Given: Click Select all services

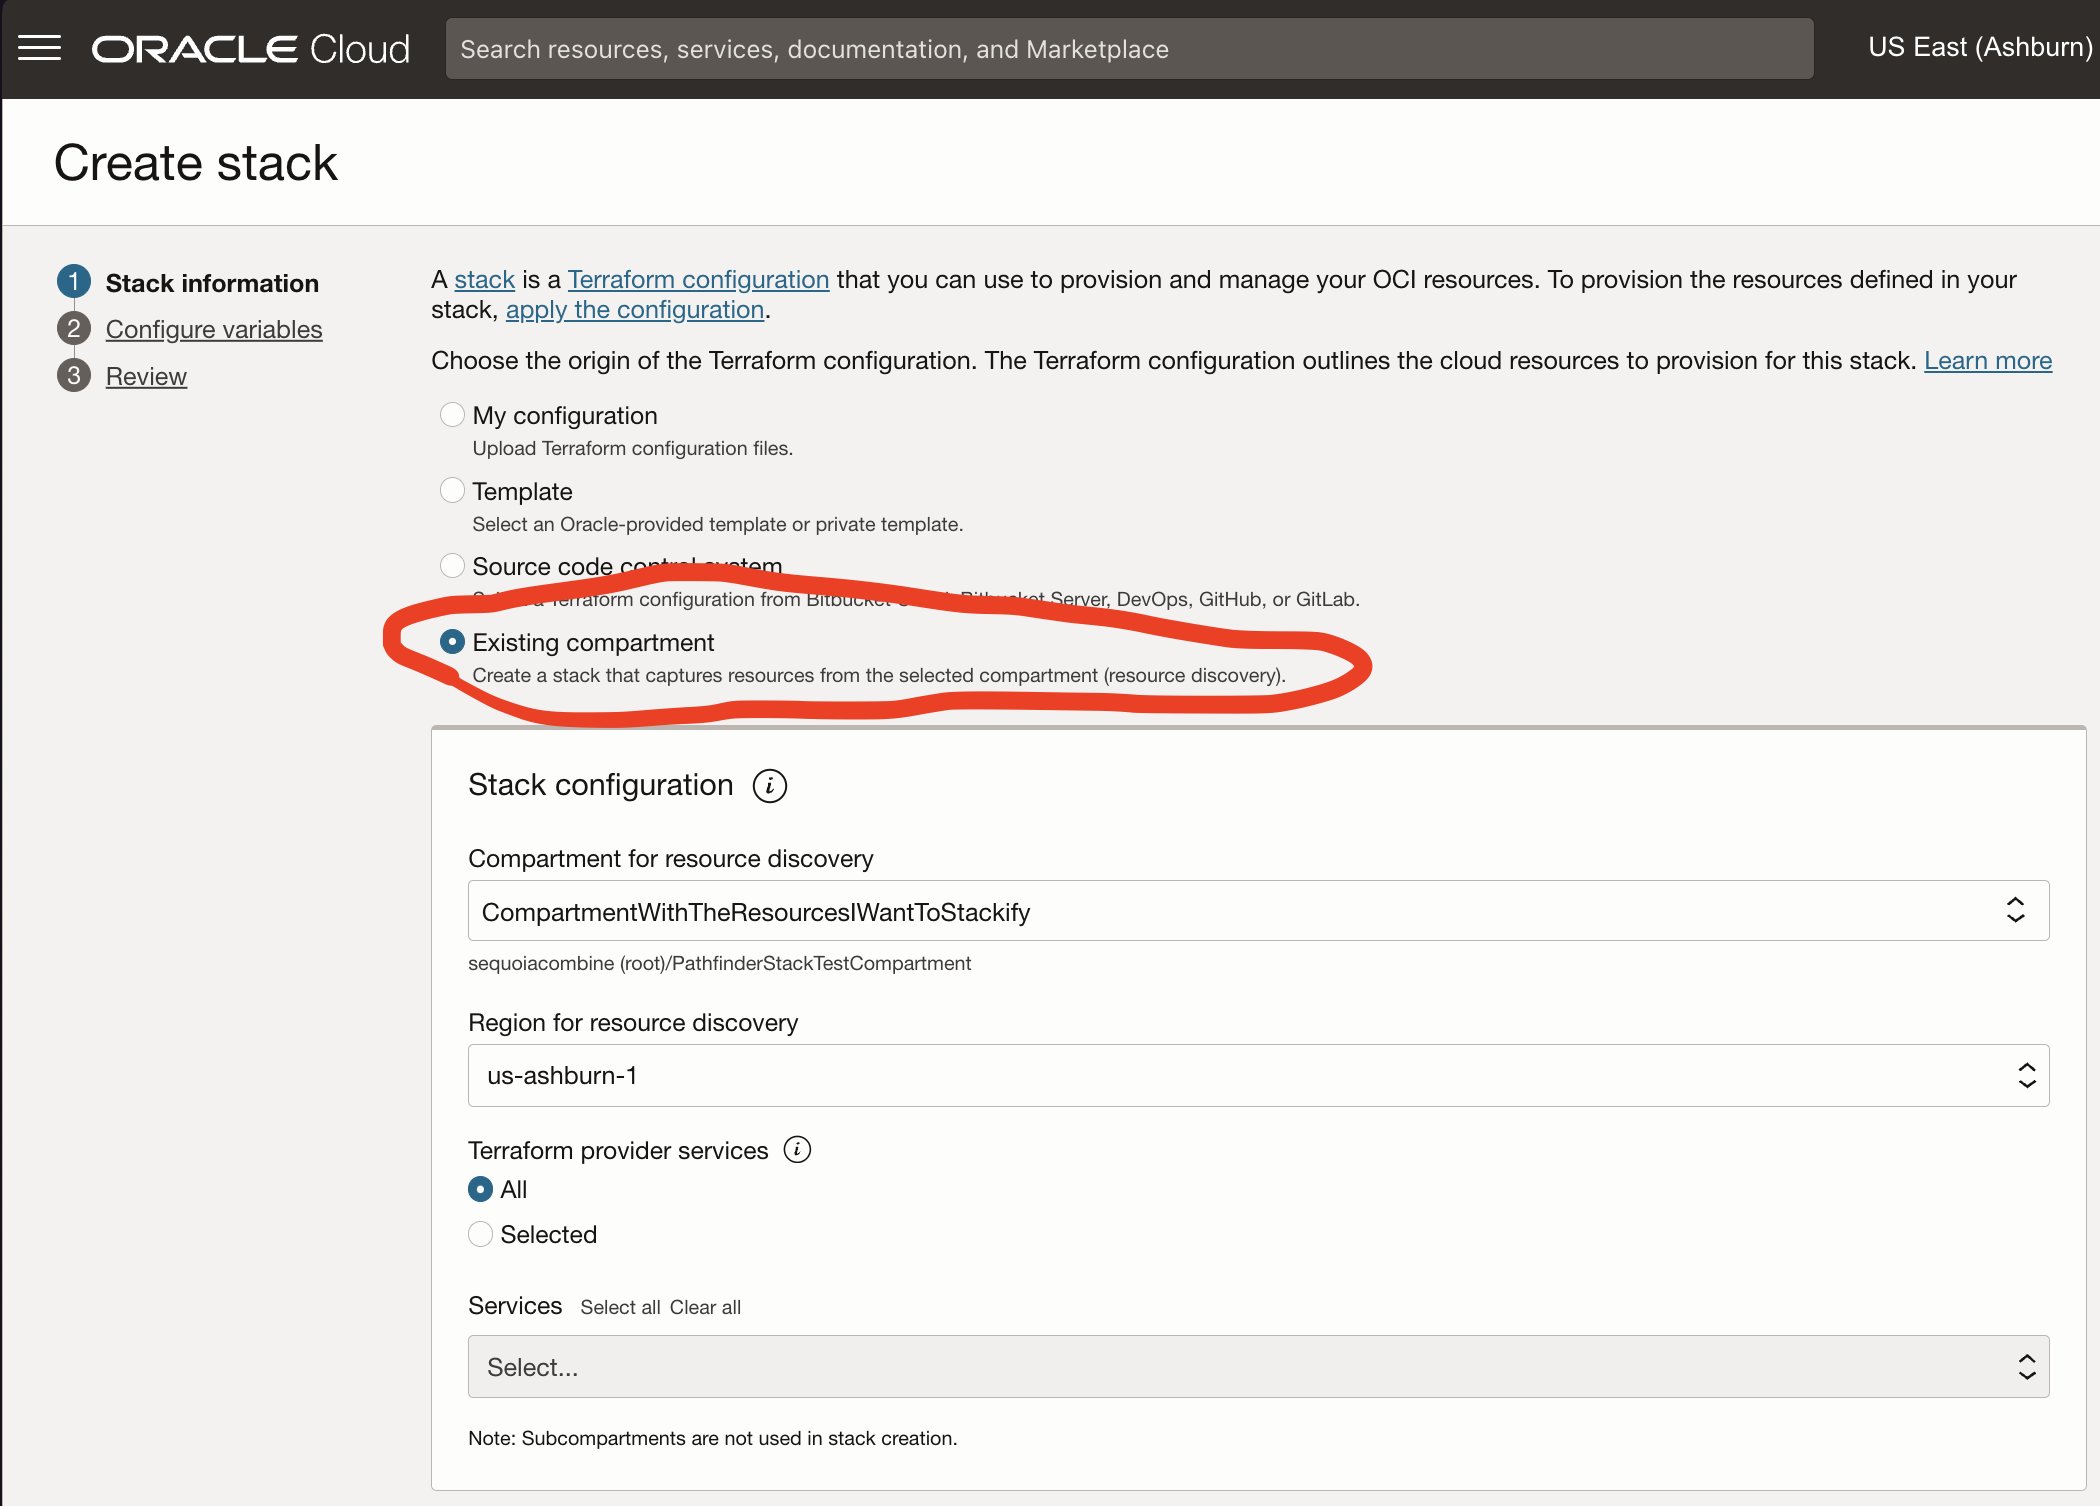Looking at the screenshot, I should [x=620, y=1307].
